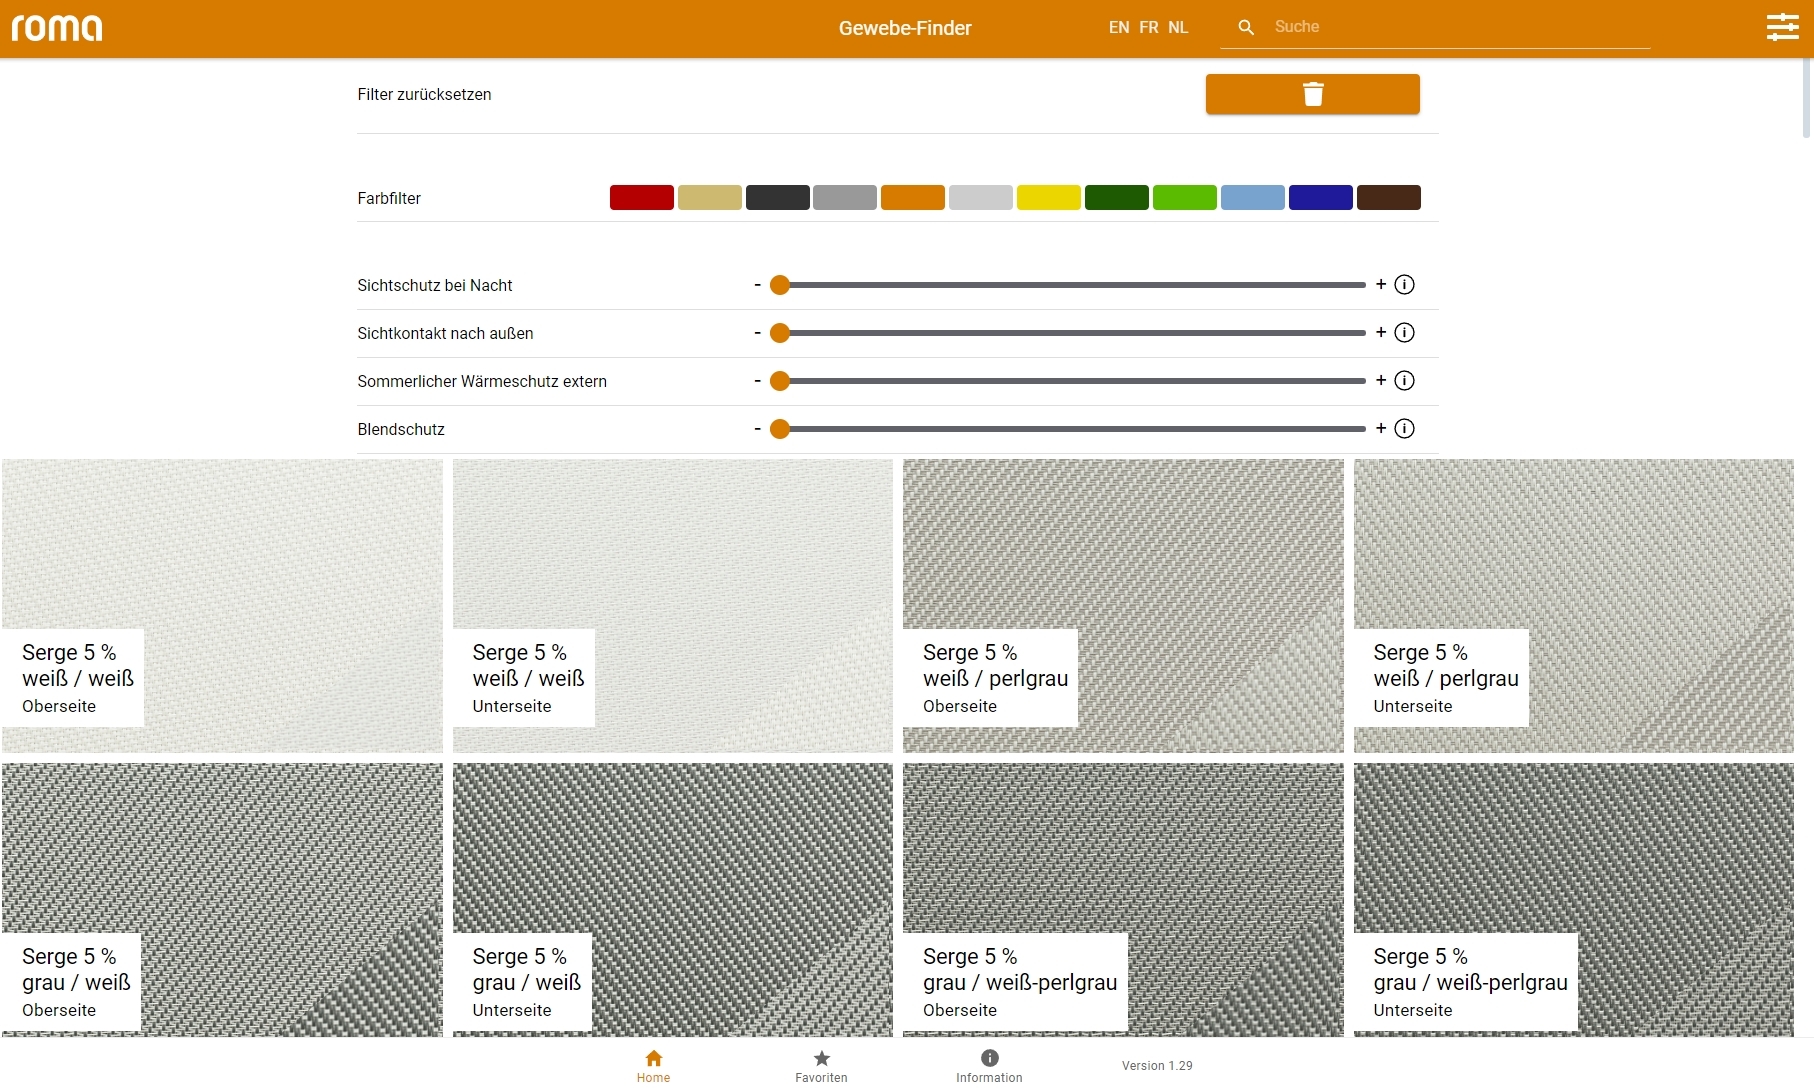Click the Version 1.29 text
This screenshot has height=1092, width=1814.
point(1157,1066)
